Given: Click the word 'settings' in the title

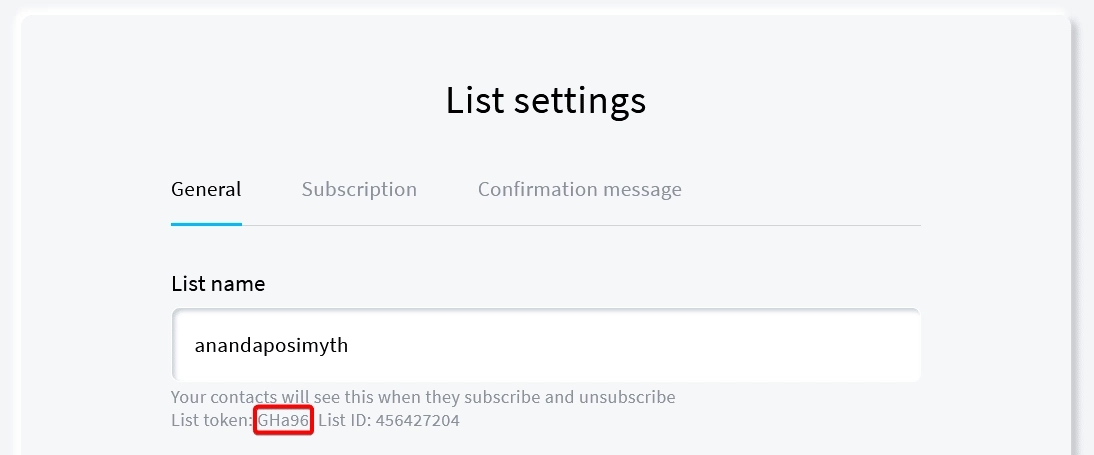Looking at the screenshot, I should click(x=581, y=101).
